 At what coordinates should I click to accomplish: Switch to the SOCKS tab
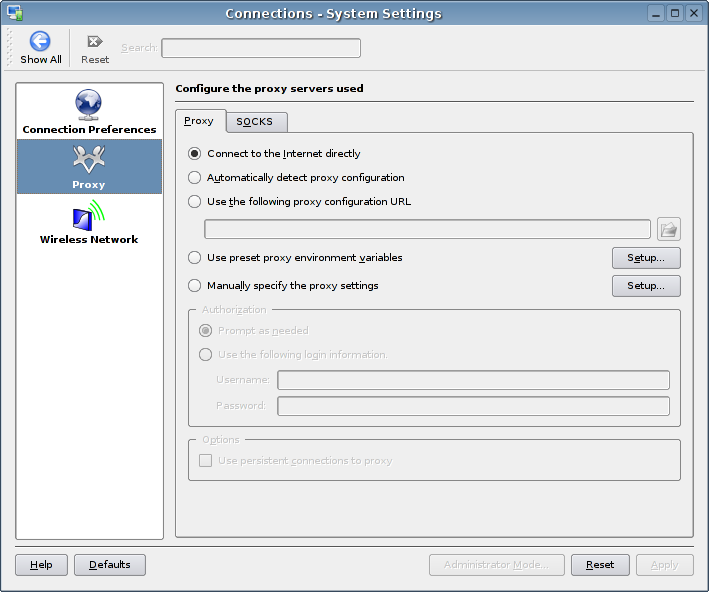pyautogui.click(x=256, y=122)
